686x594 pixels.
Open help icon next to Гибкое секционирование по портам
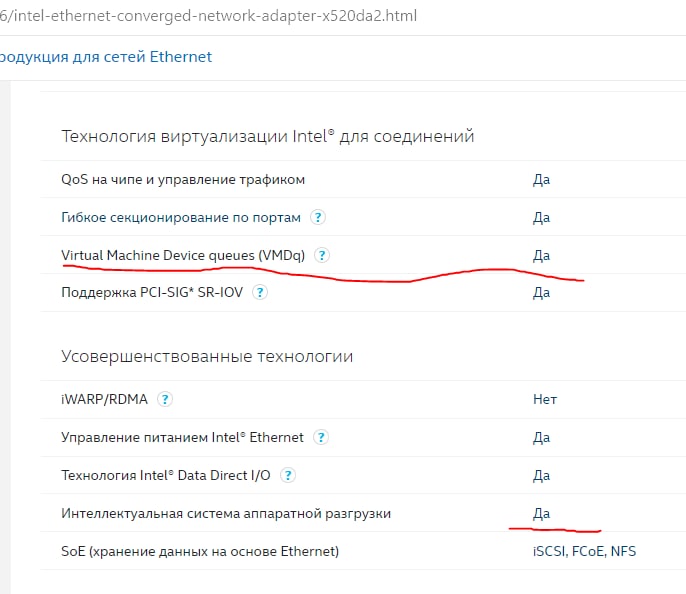pyautogui.click(x=318, y=217)
